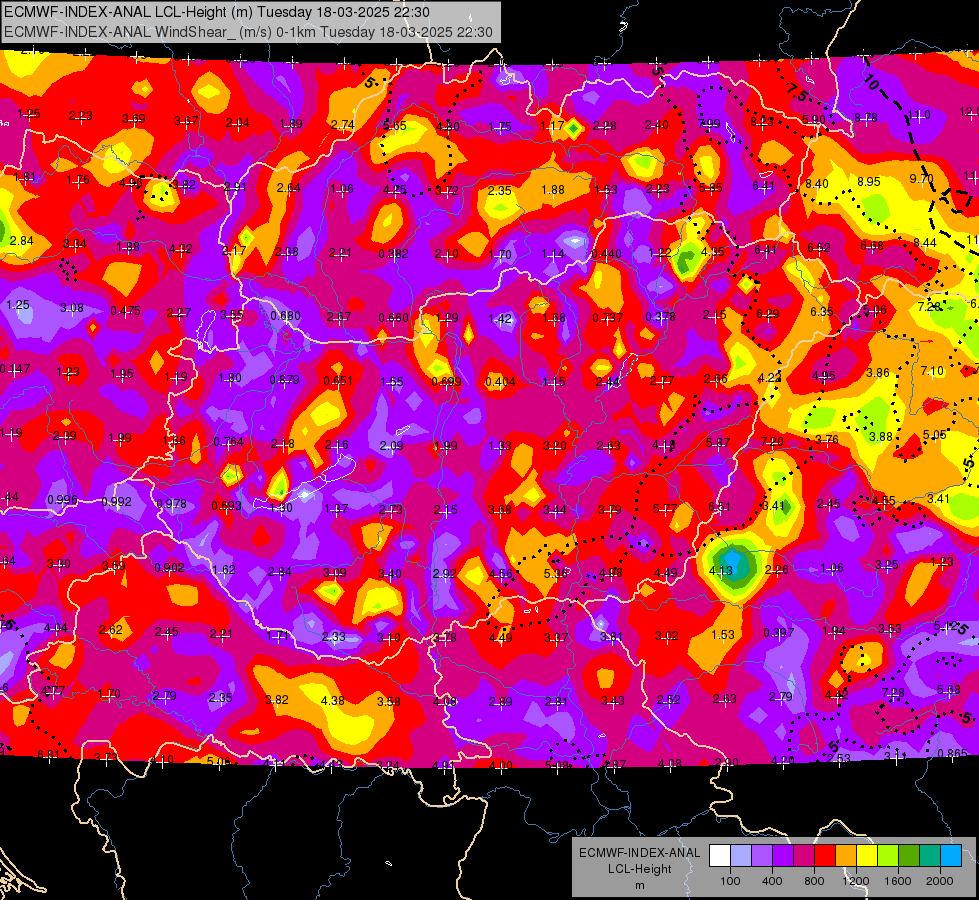Click the LCL-Height title line at top
The height and width of the screenshot is (900, 979).
click(217, 12)
